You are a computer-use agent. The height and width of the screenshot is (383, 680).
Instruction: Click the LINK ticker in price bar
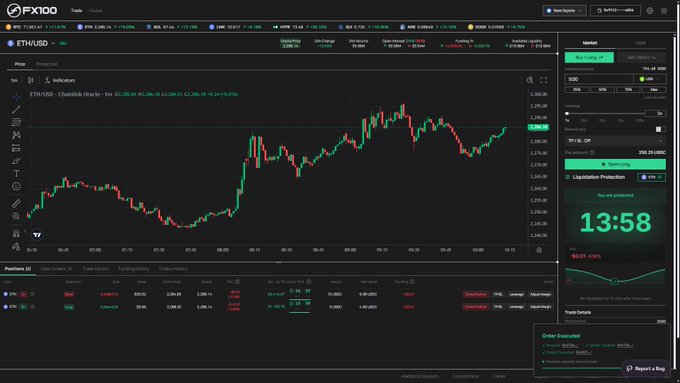pos(235,27)
